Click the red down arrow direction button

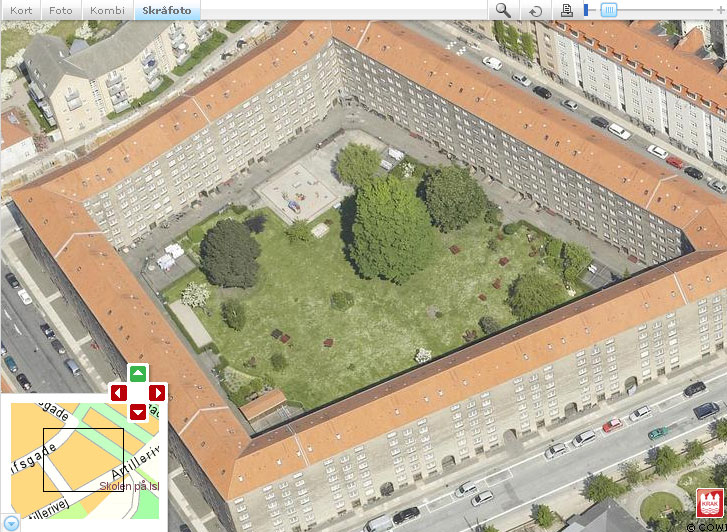point(138,412)
